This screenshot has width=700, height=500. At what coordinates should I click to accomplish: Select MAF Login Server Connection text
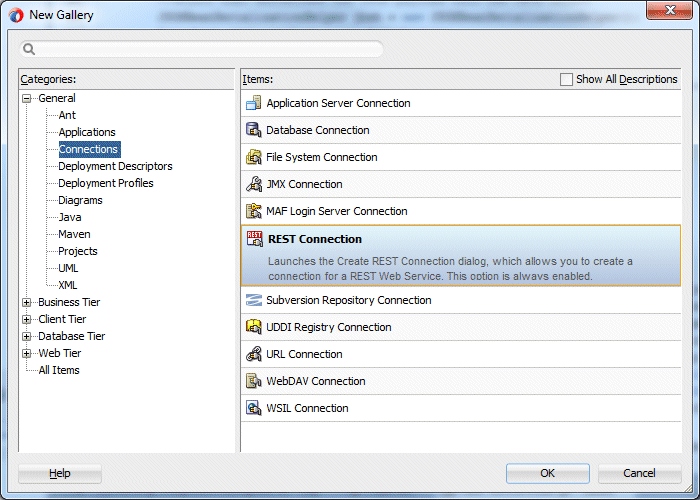tap(337, 211)
